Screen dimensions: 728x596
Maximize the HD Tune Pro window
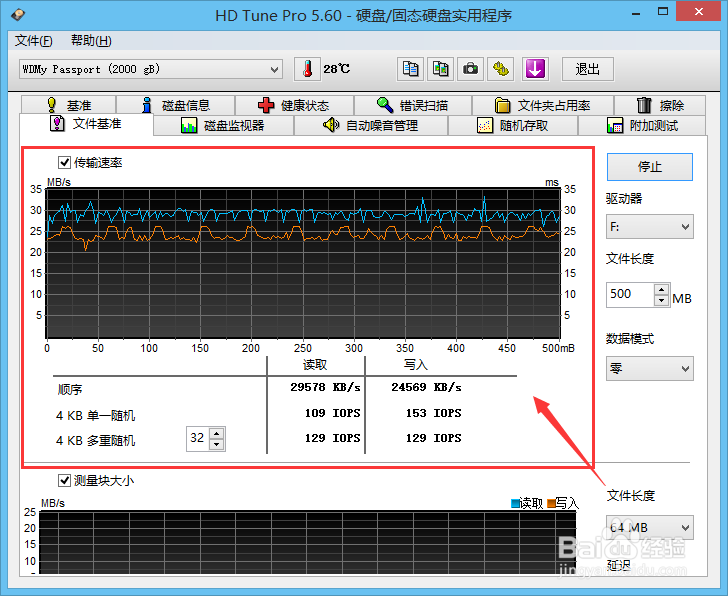click(x=663, y=12)
